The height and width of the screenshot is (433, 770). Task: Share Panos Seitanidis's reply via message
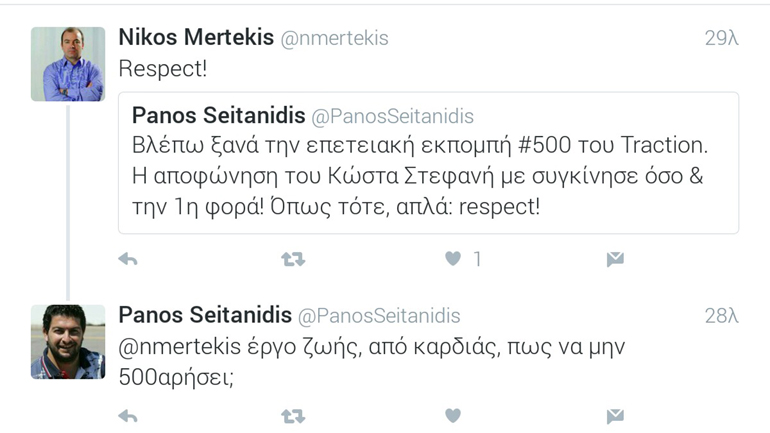point(615,415)
